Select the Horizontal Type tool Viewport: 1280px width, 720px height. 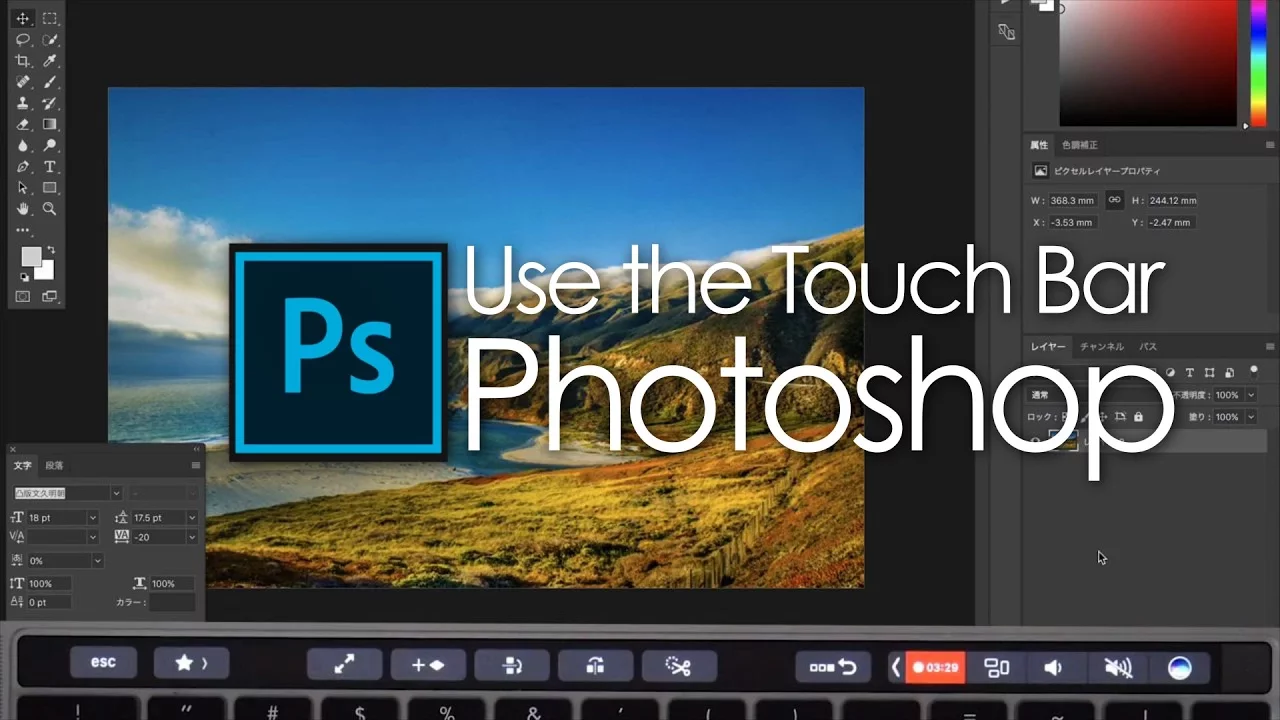(49, 167)
